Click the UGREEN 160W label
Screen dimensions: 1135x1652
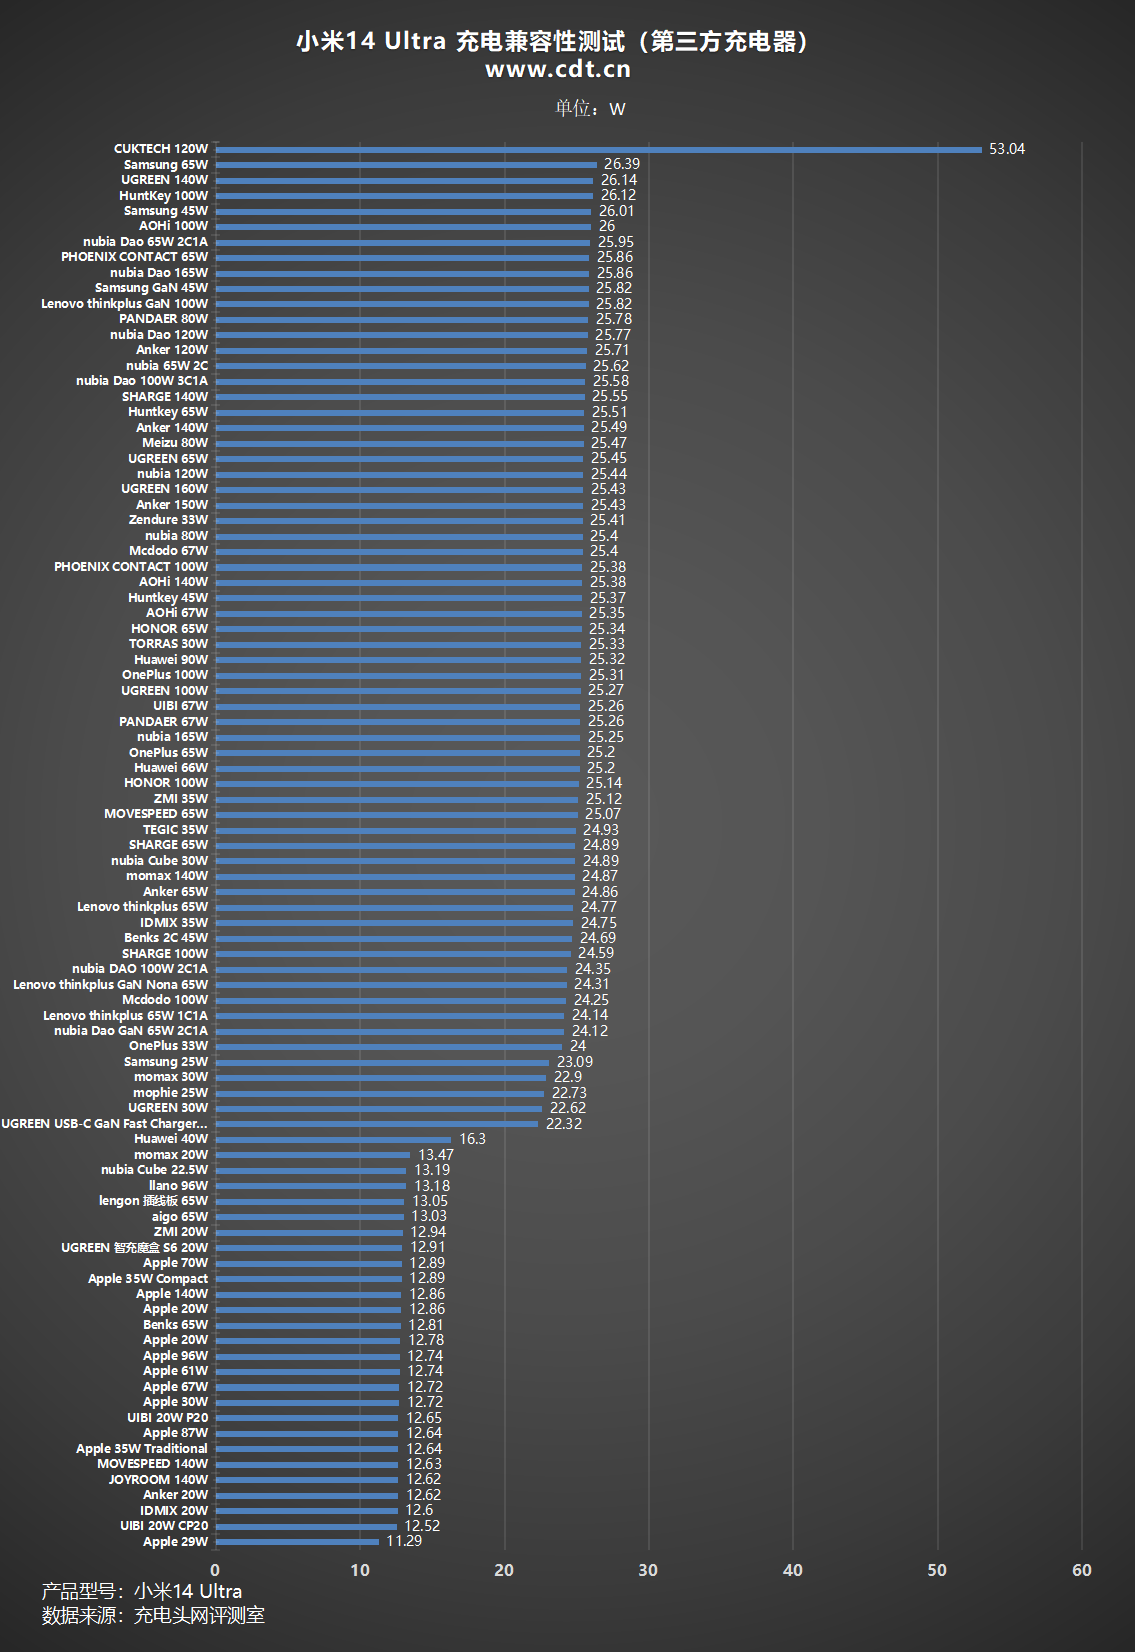[x=165, y=489]
